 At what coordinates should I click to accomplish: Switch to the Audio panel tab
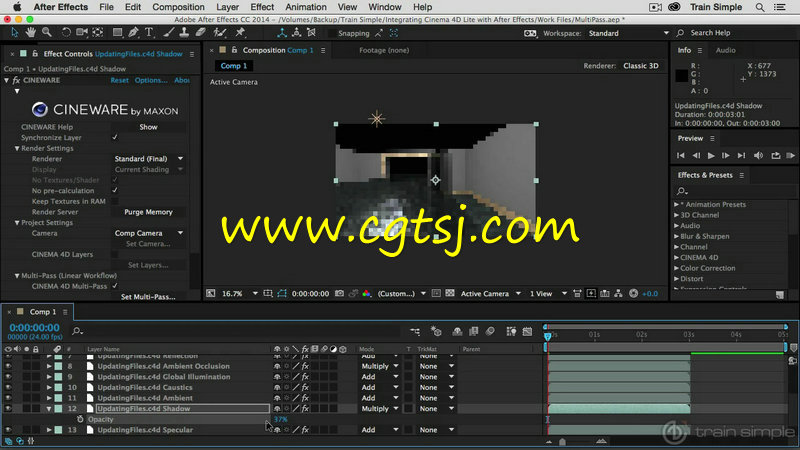[x=725, y=50]
